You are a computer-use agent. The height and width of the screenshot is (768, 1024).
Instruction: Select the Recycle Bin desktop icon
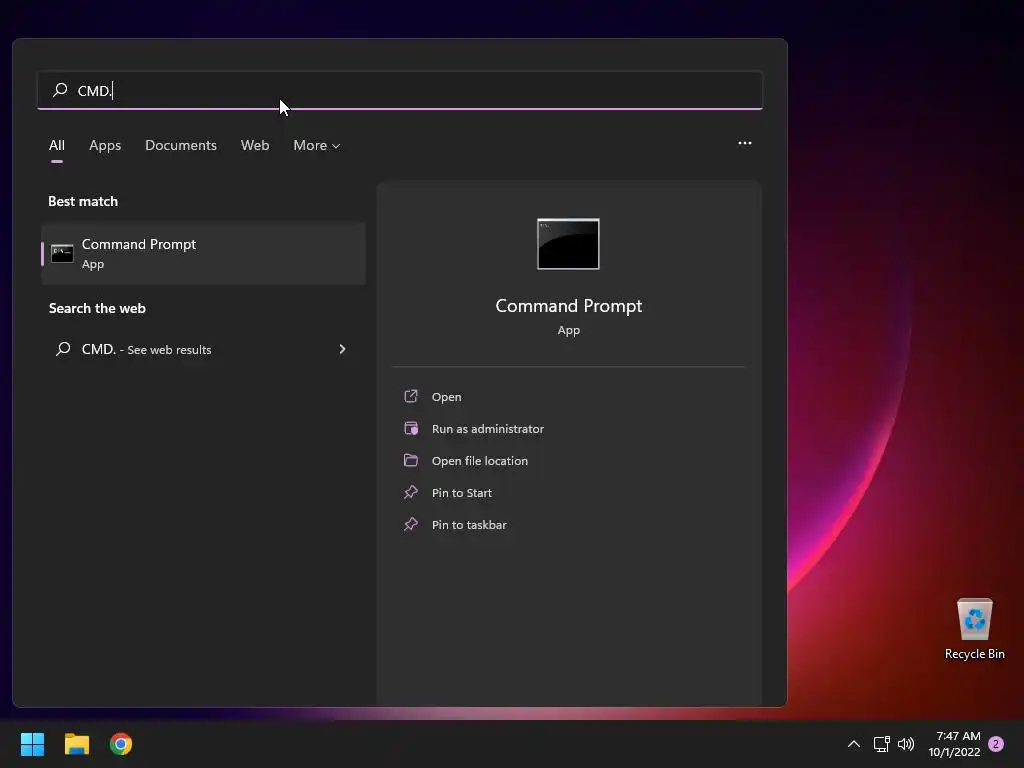click(x=974, y=628)
